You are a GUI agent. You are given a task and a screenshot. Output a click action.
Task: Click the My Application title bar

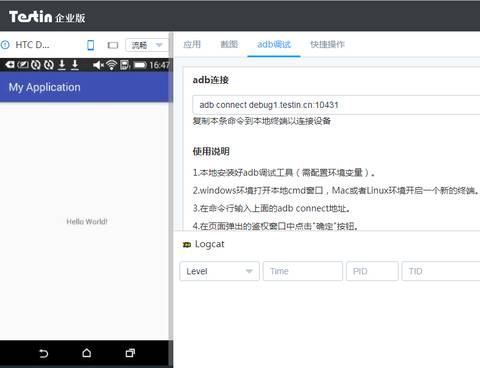pos(86,87)
